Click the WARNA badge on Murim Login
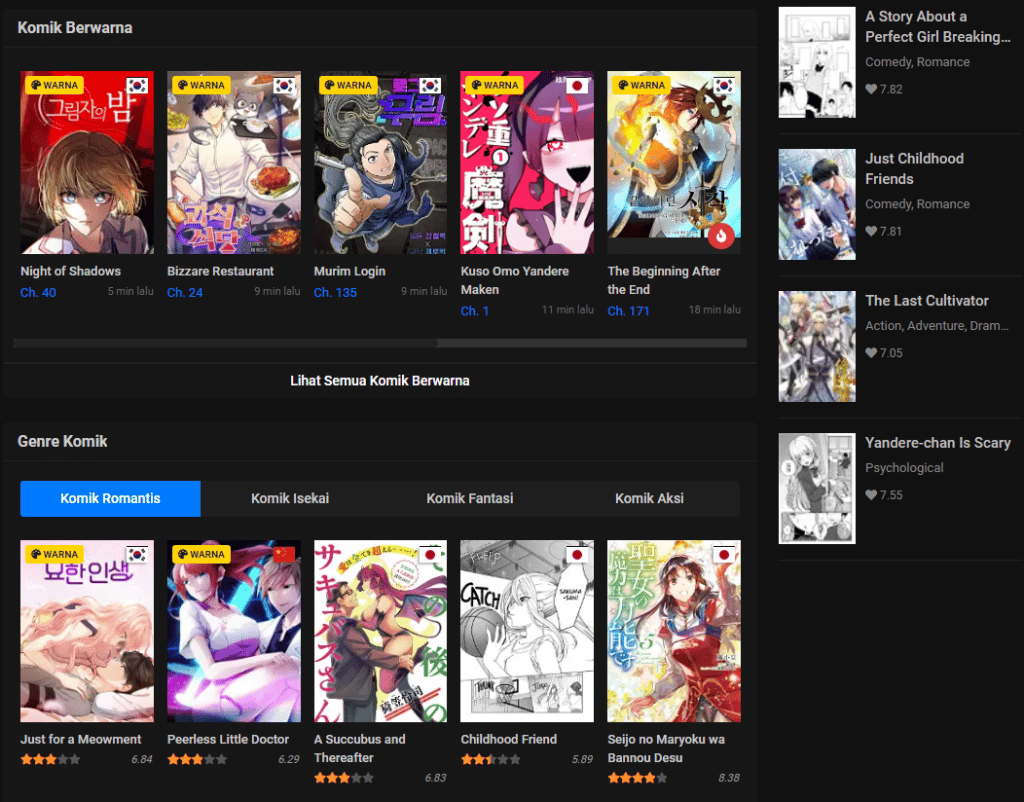The image size is (1024, 802). [347, 85]
